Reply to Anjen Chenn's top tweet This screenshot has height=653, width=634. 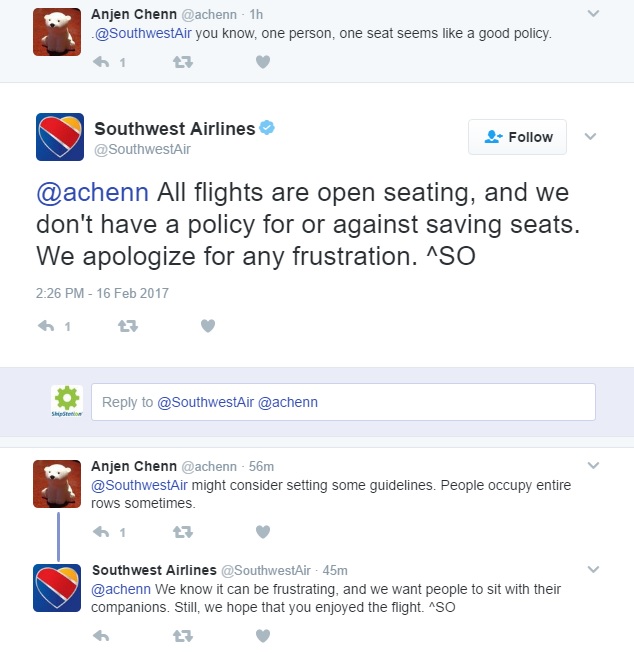point(101,62)
